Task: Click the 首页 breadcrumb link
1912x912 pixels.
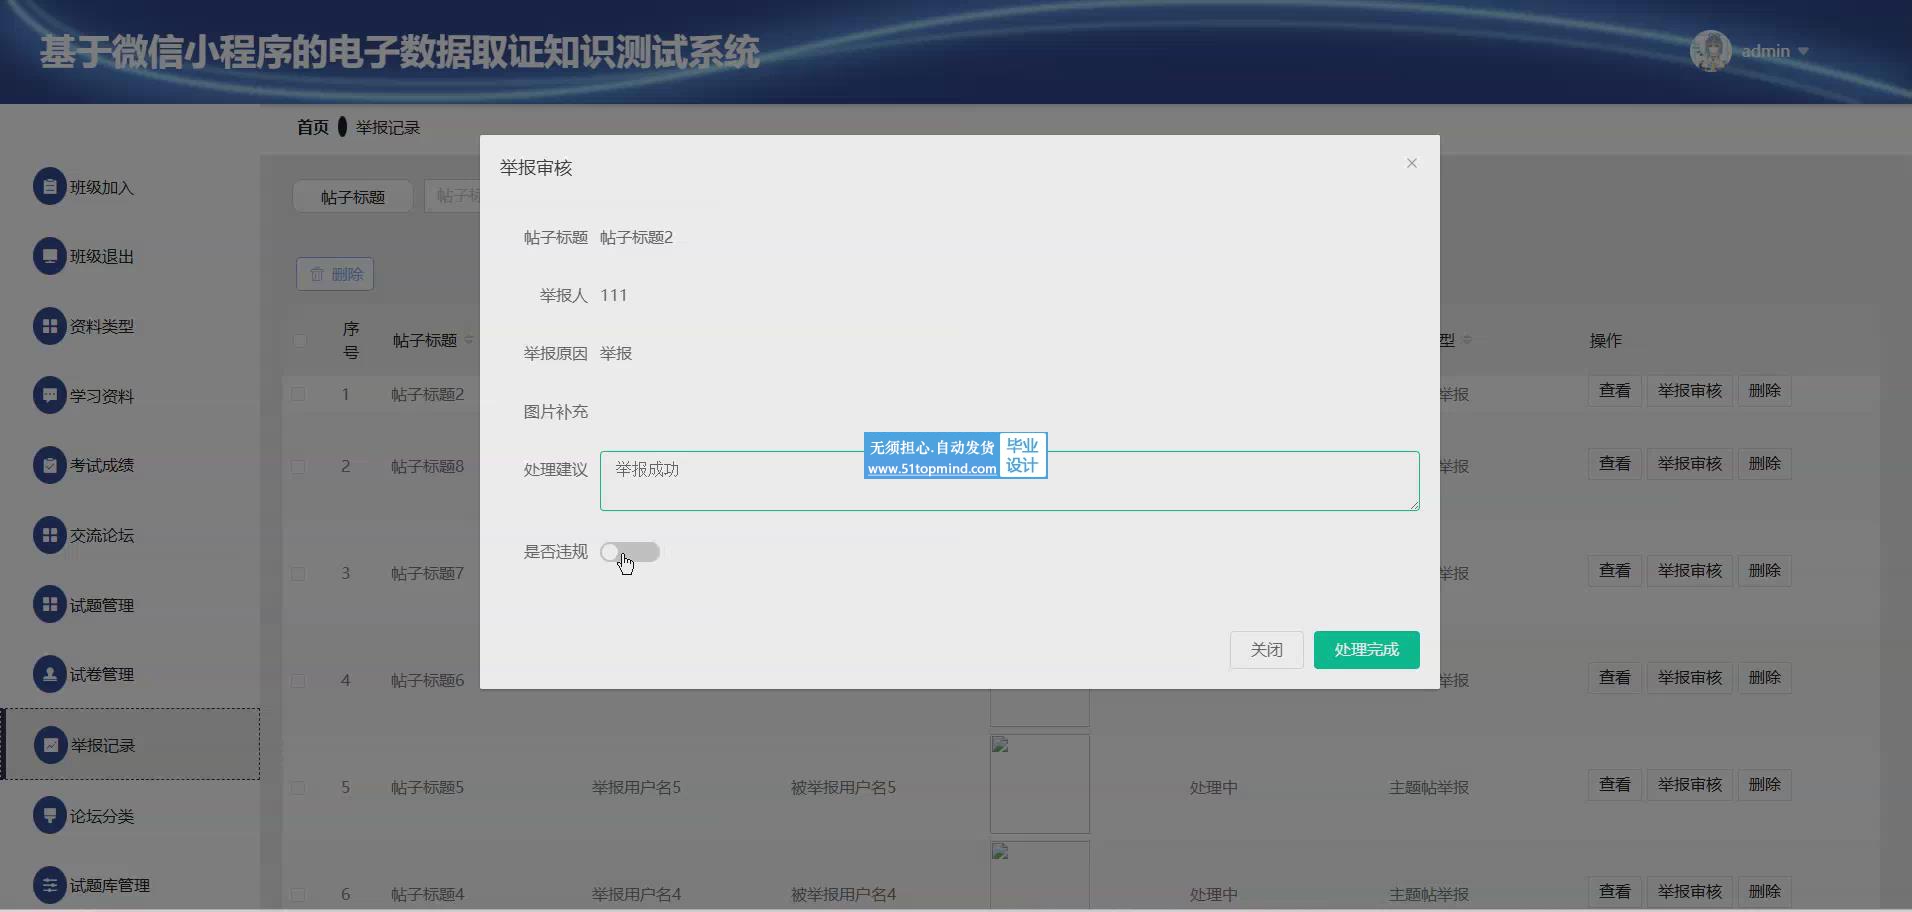Action: coord(312,127)
